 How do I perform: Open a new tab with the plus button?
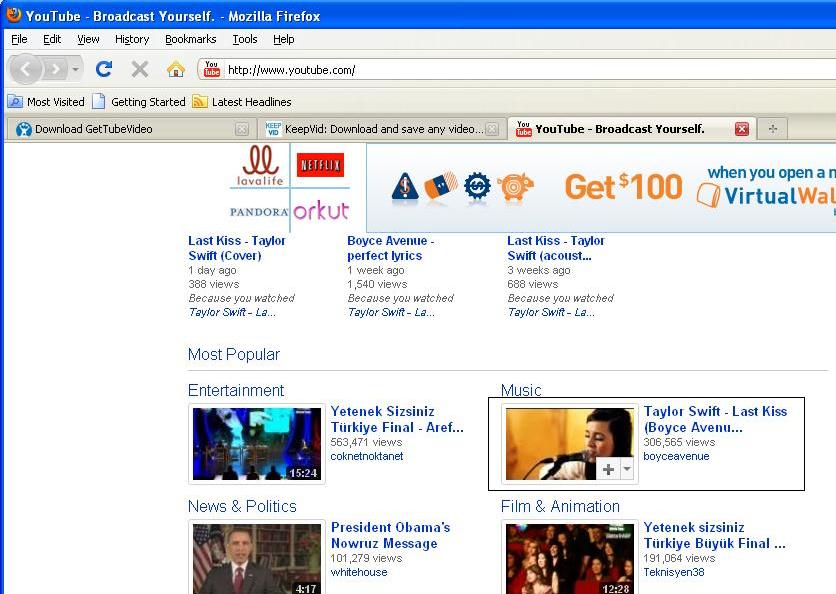click(773, 129)
